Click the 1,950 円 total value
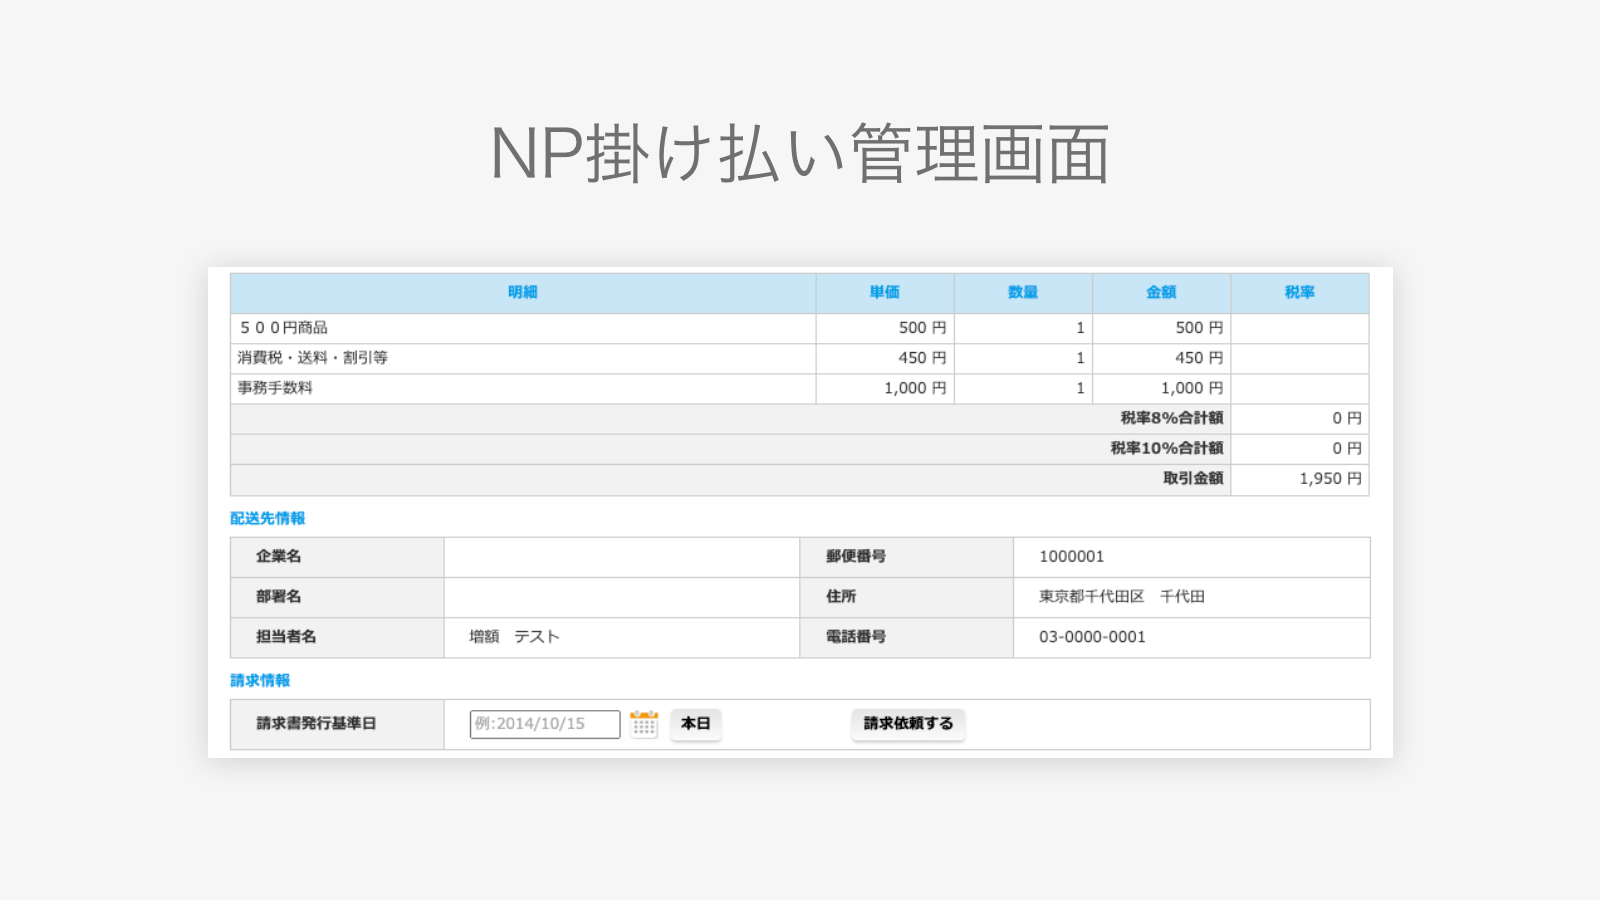The height and width of the screenshot is (900, 1600). pyautogui.click(x=1331, y=479)
